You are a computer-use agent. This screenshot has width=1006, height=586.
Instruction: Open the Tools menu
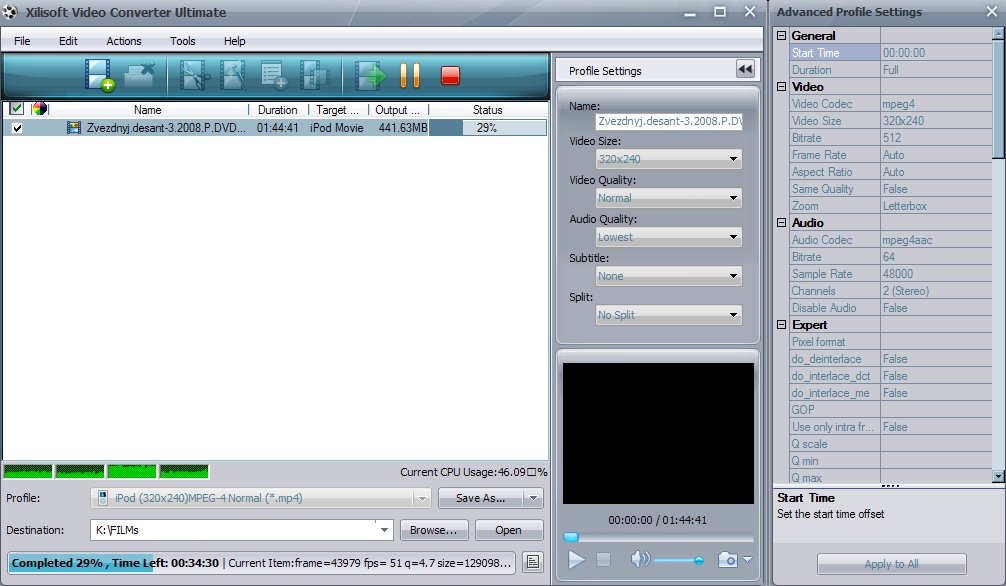pyautogui.click(x=183, y=40)
